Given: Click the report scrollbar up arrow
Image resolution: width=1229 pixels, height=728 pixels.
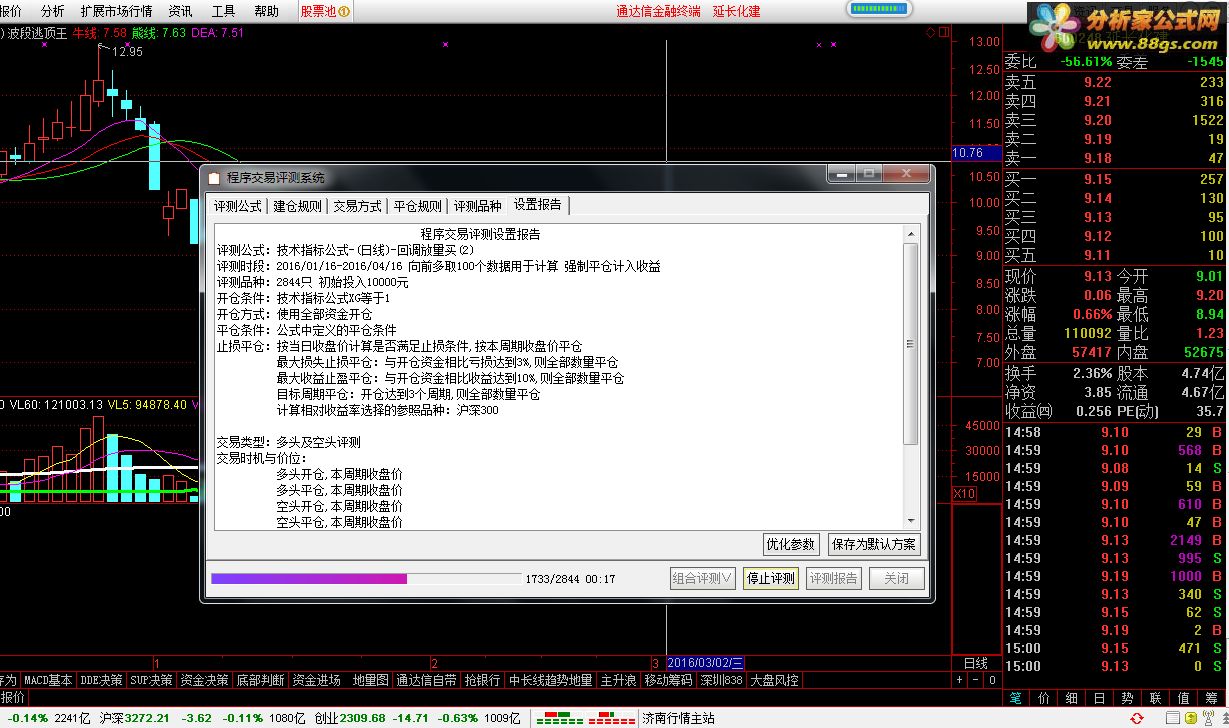Looking at the screenshot, I should click(x=910, y=234).
